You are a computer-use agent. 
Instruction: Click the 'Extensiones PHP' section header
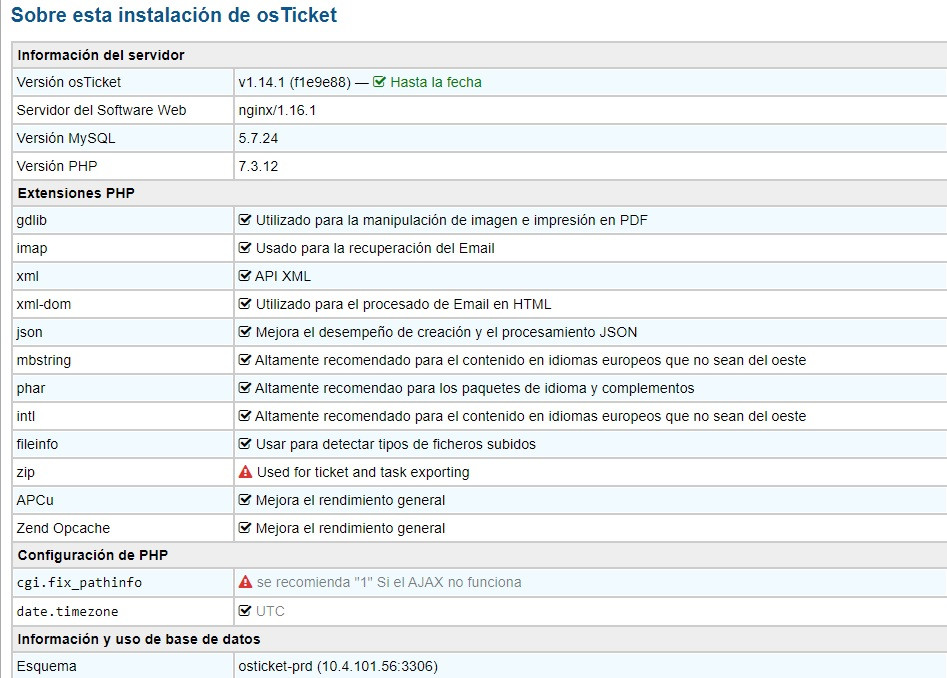(x=76, y=193)
